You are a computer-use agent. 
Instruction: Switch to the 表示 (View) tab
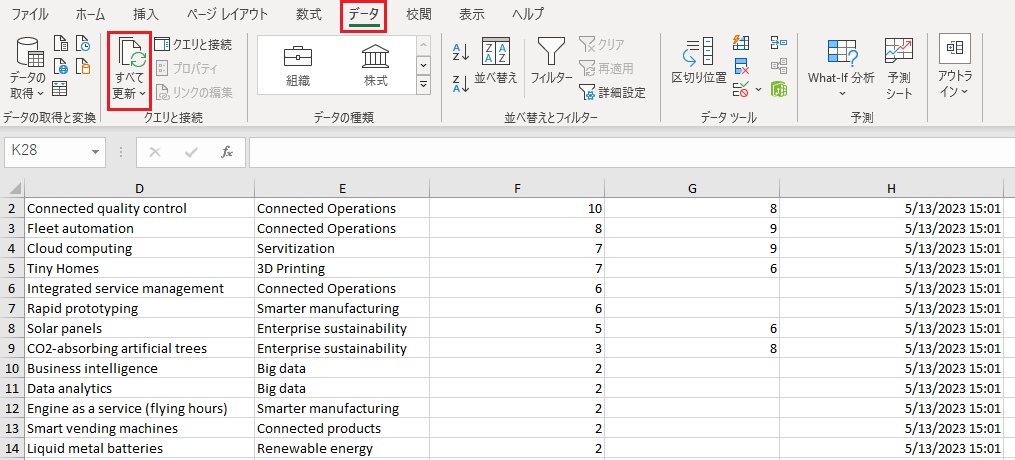[x=472, y=14]
